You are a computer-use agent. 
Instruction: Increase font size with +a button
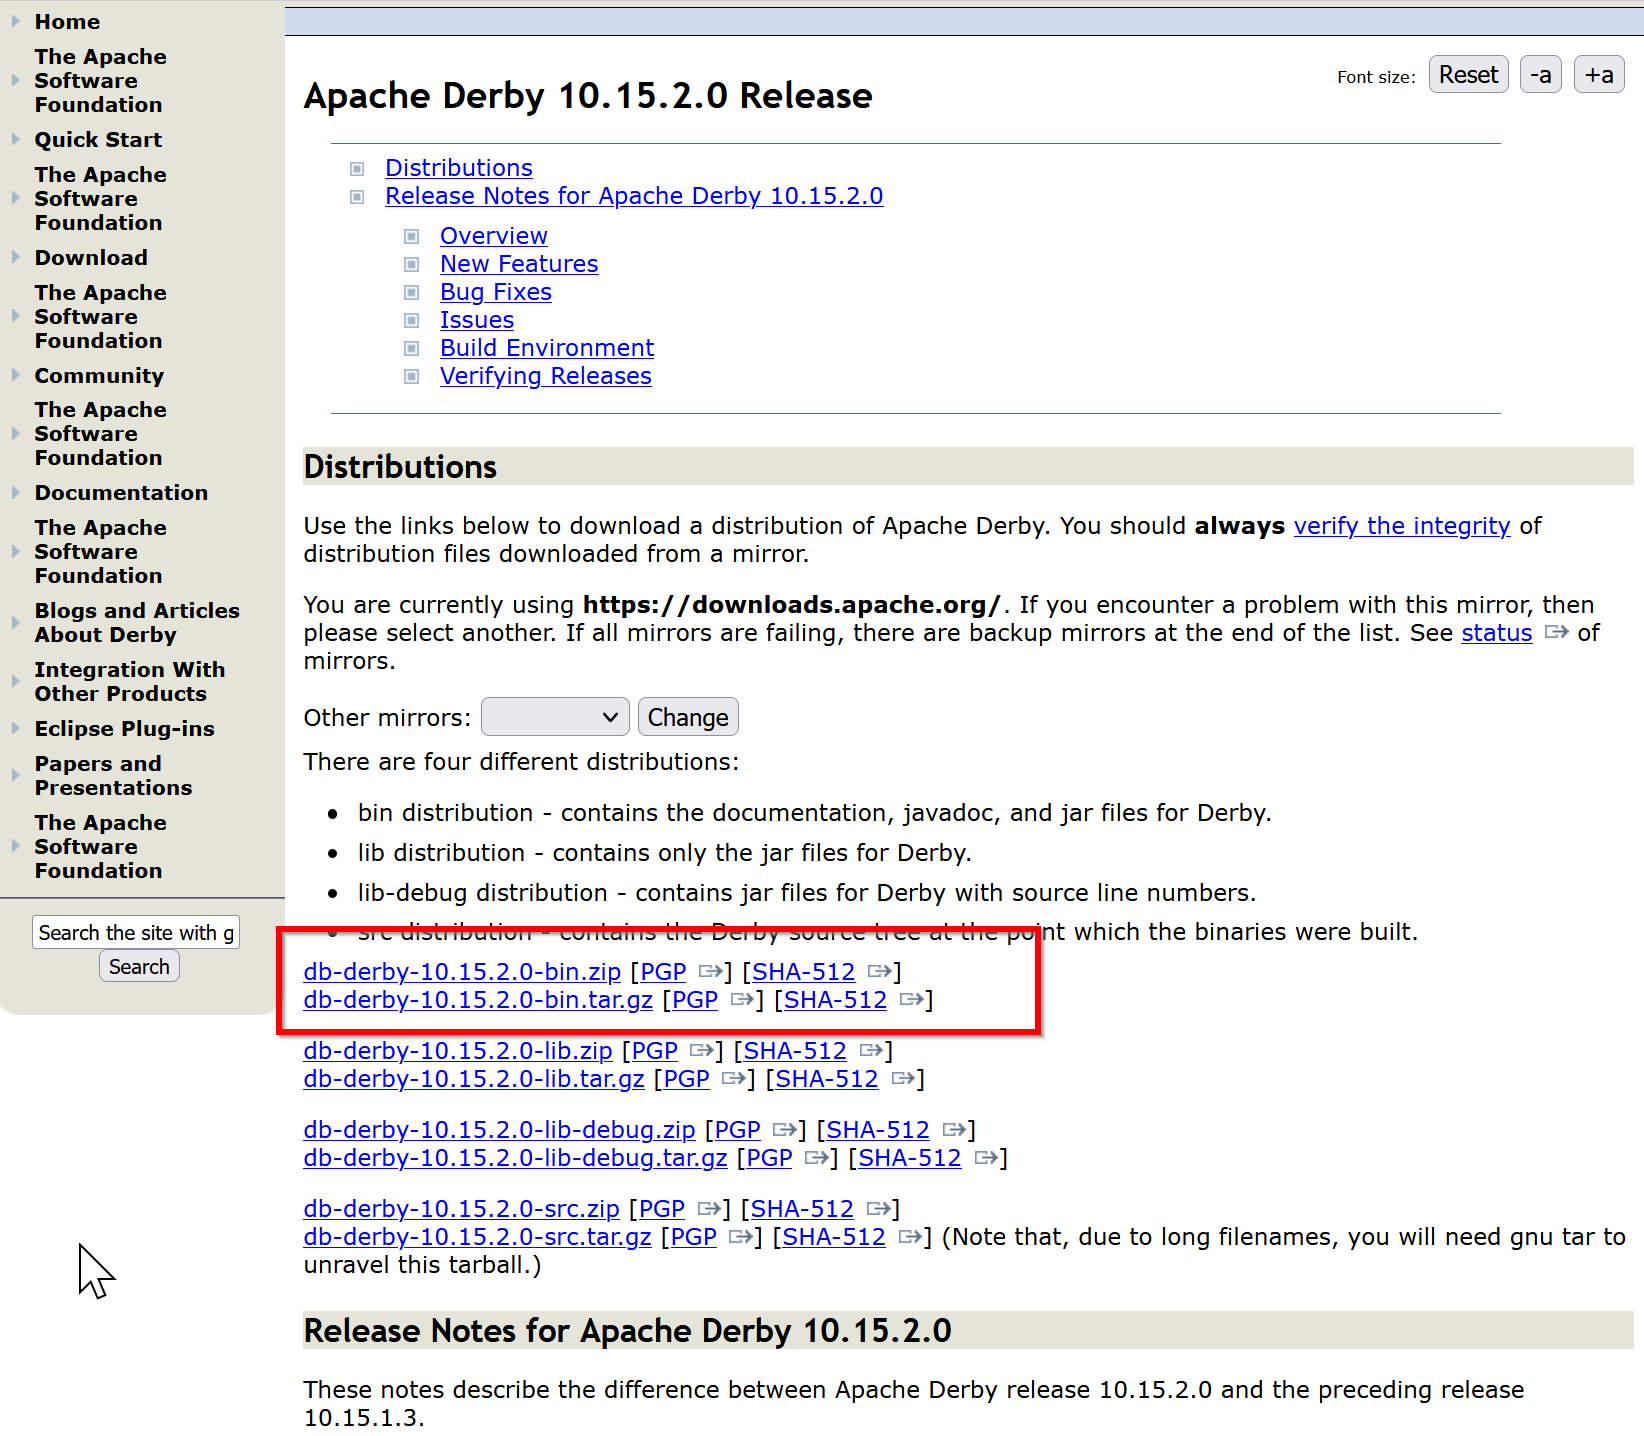point(1599,75)
